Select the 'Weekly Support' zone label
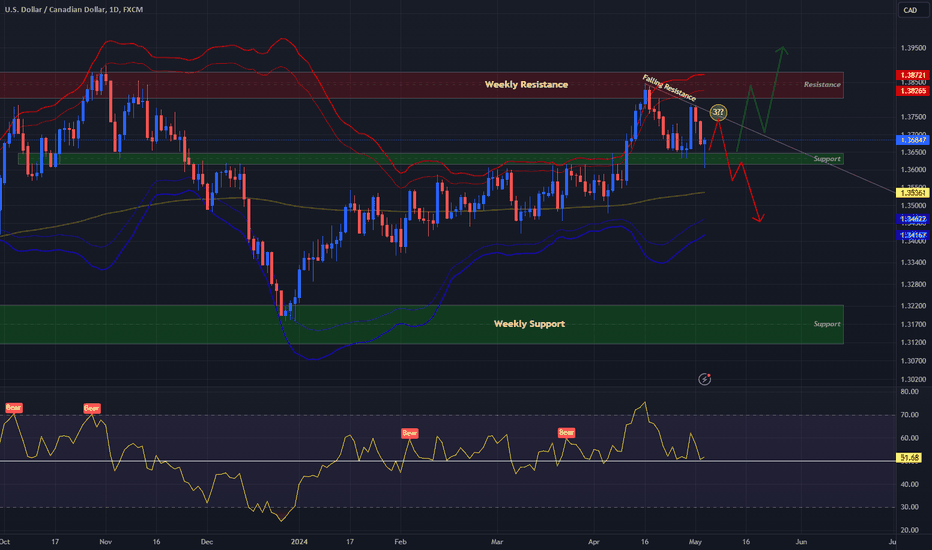Image resolution: width=932 pixels, height=550 pixels. [529, 323]
